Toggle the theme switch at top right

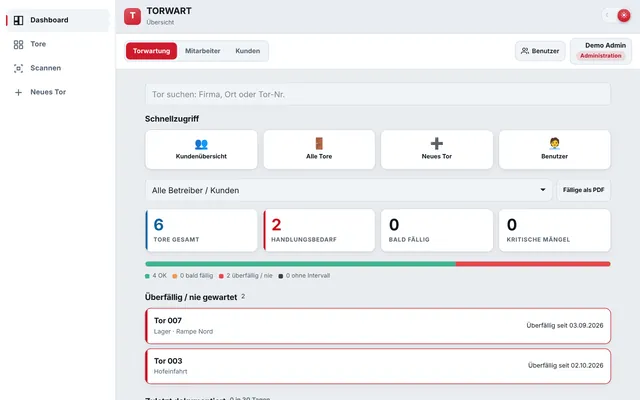point(616,16)
